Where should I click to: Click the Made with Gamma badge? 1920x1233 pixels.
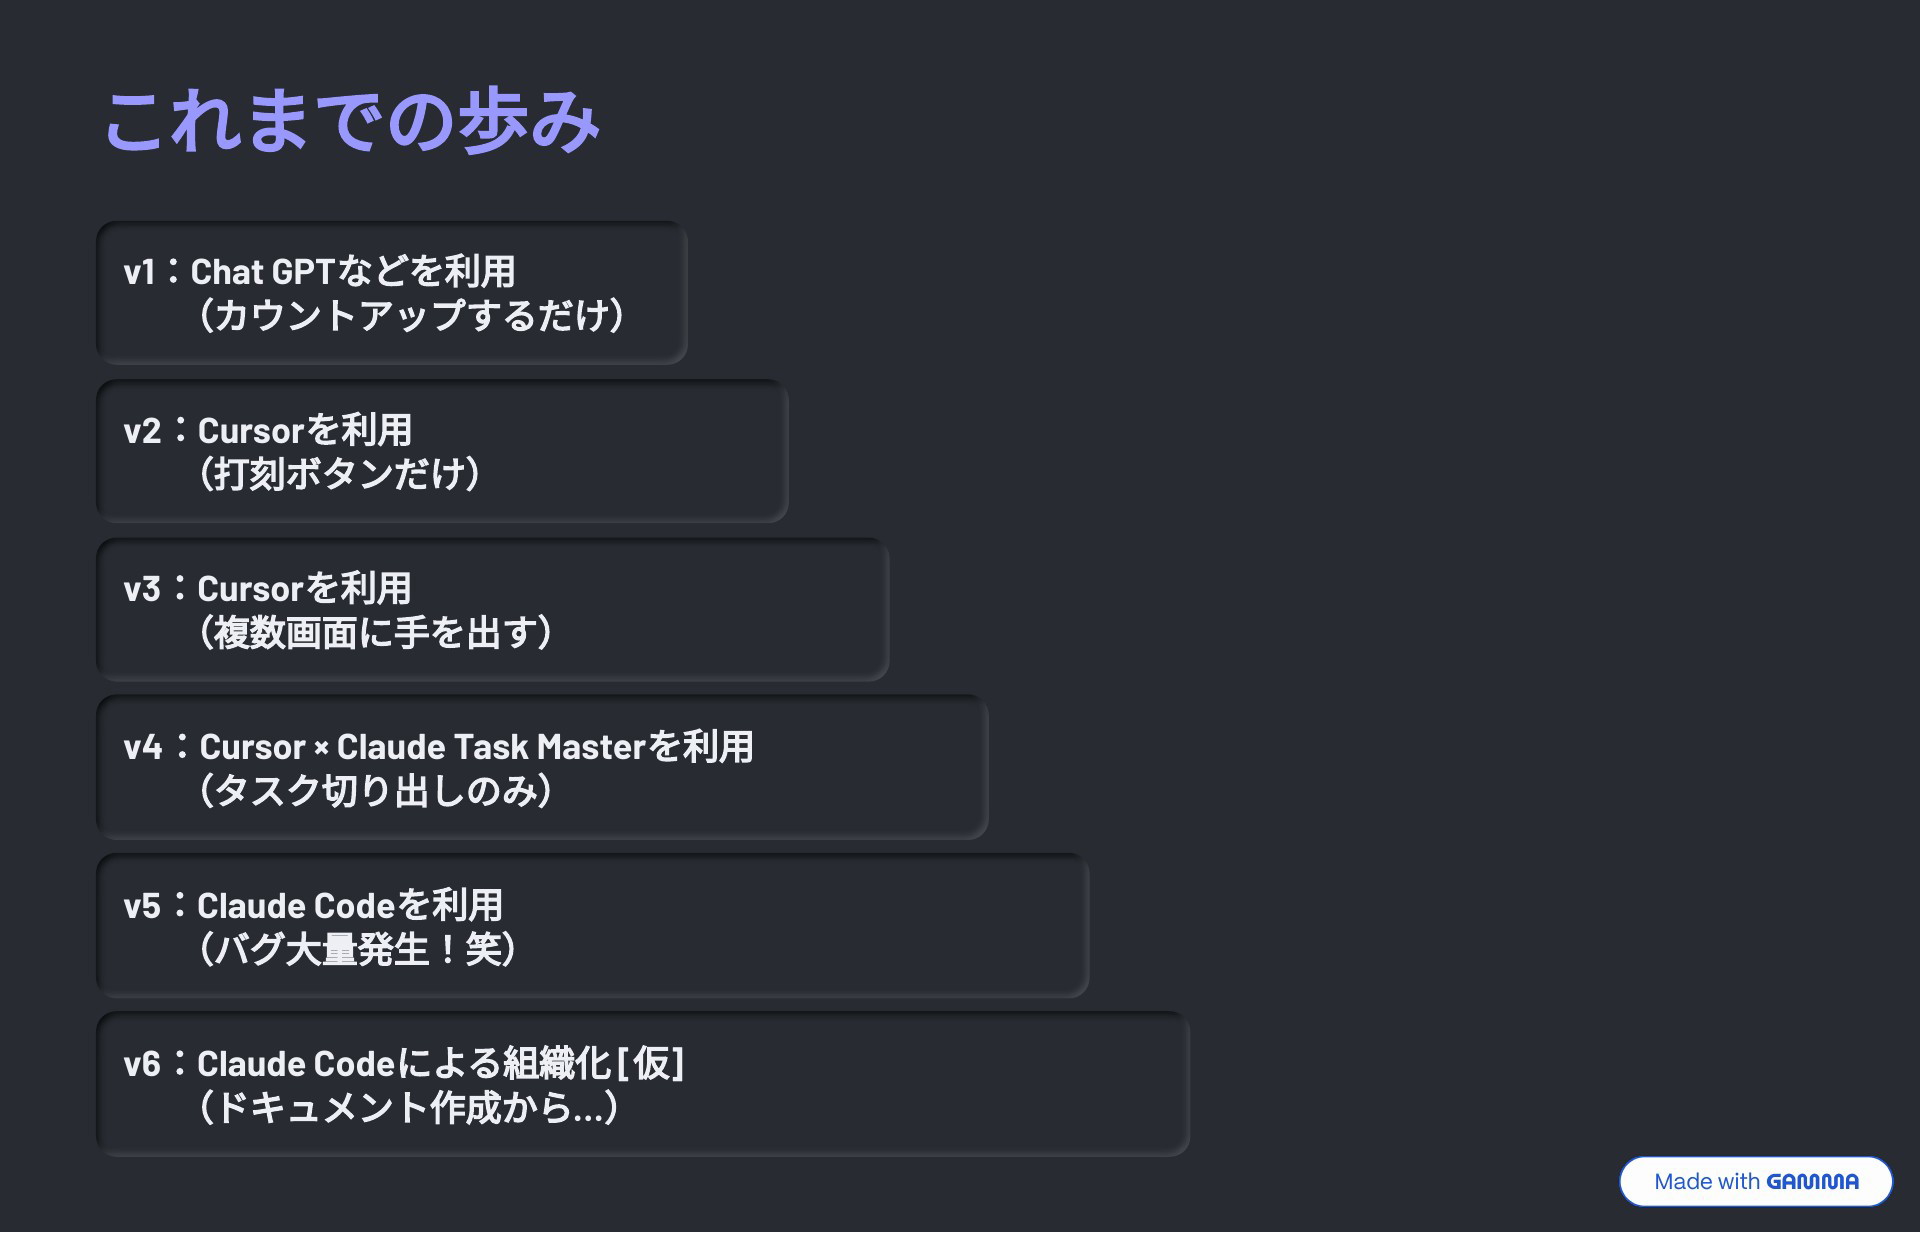click(1755, 1181)
